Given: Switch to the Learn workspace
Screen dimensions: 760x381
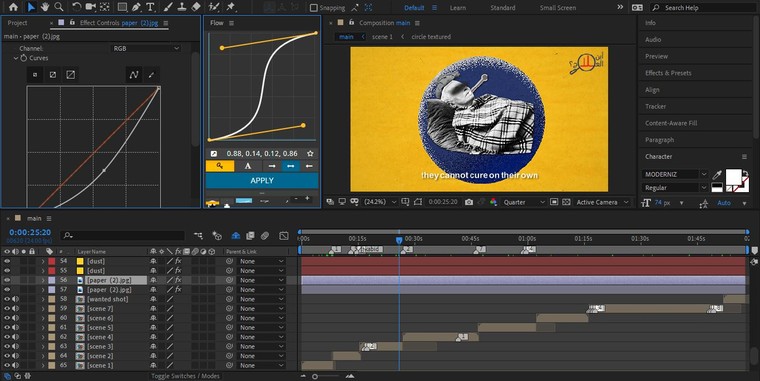Looking at the screenshot, I should (458, 8).
